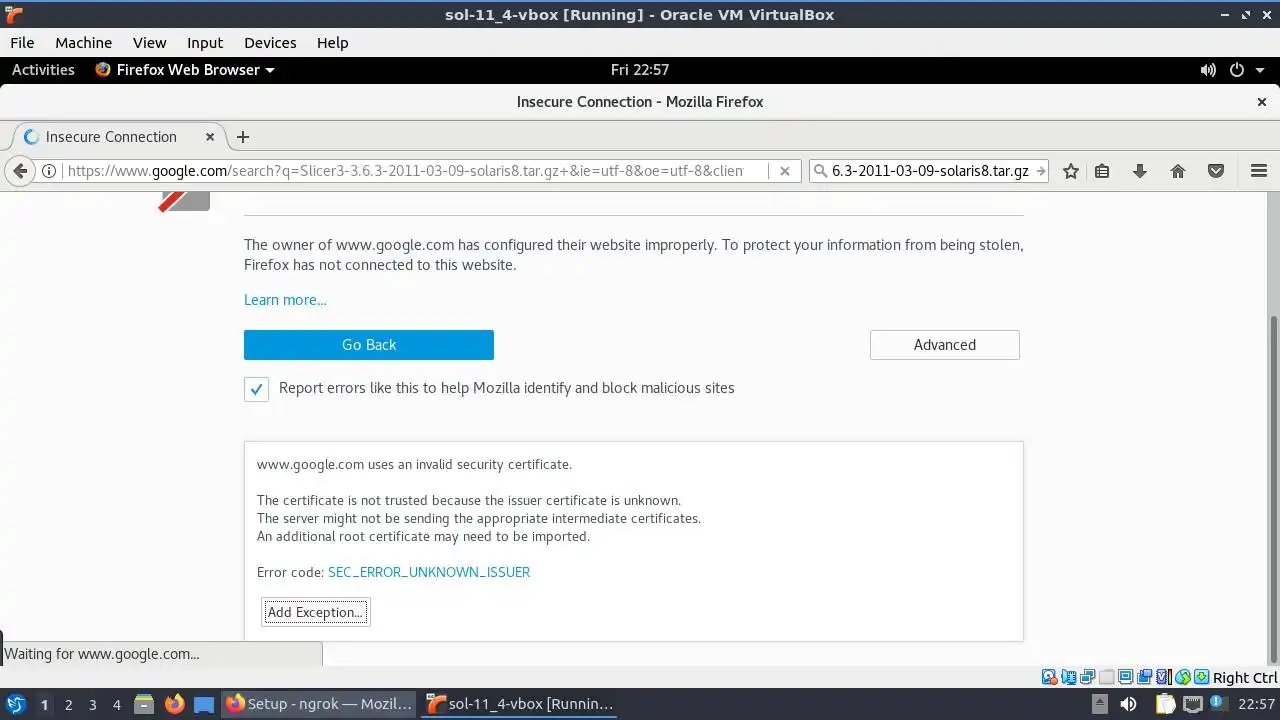
Task: Open GNOME power menu icon
Action: pos(1237,70)
